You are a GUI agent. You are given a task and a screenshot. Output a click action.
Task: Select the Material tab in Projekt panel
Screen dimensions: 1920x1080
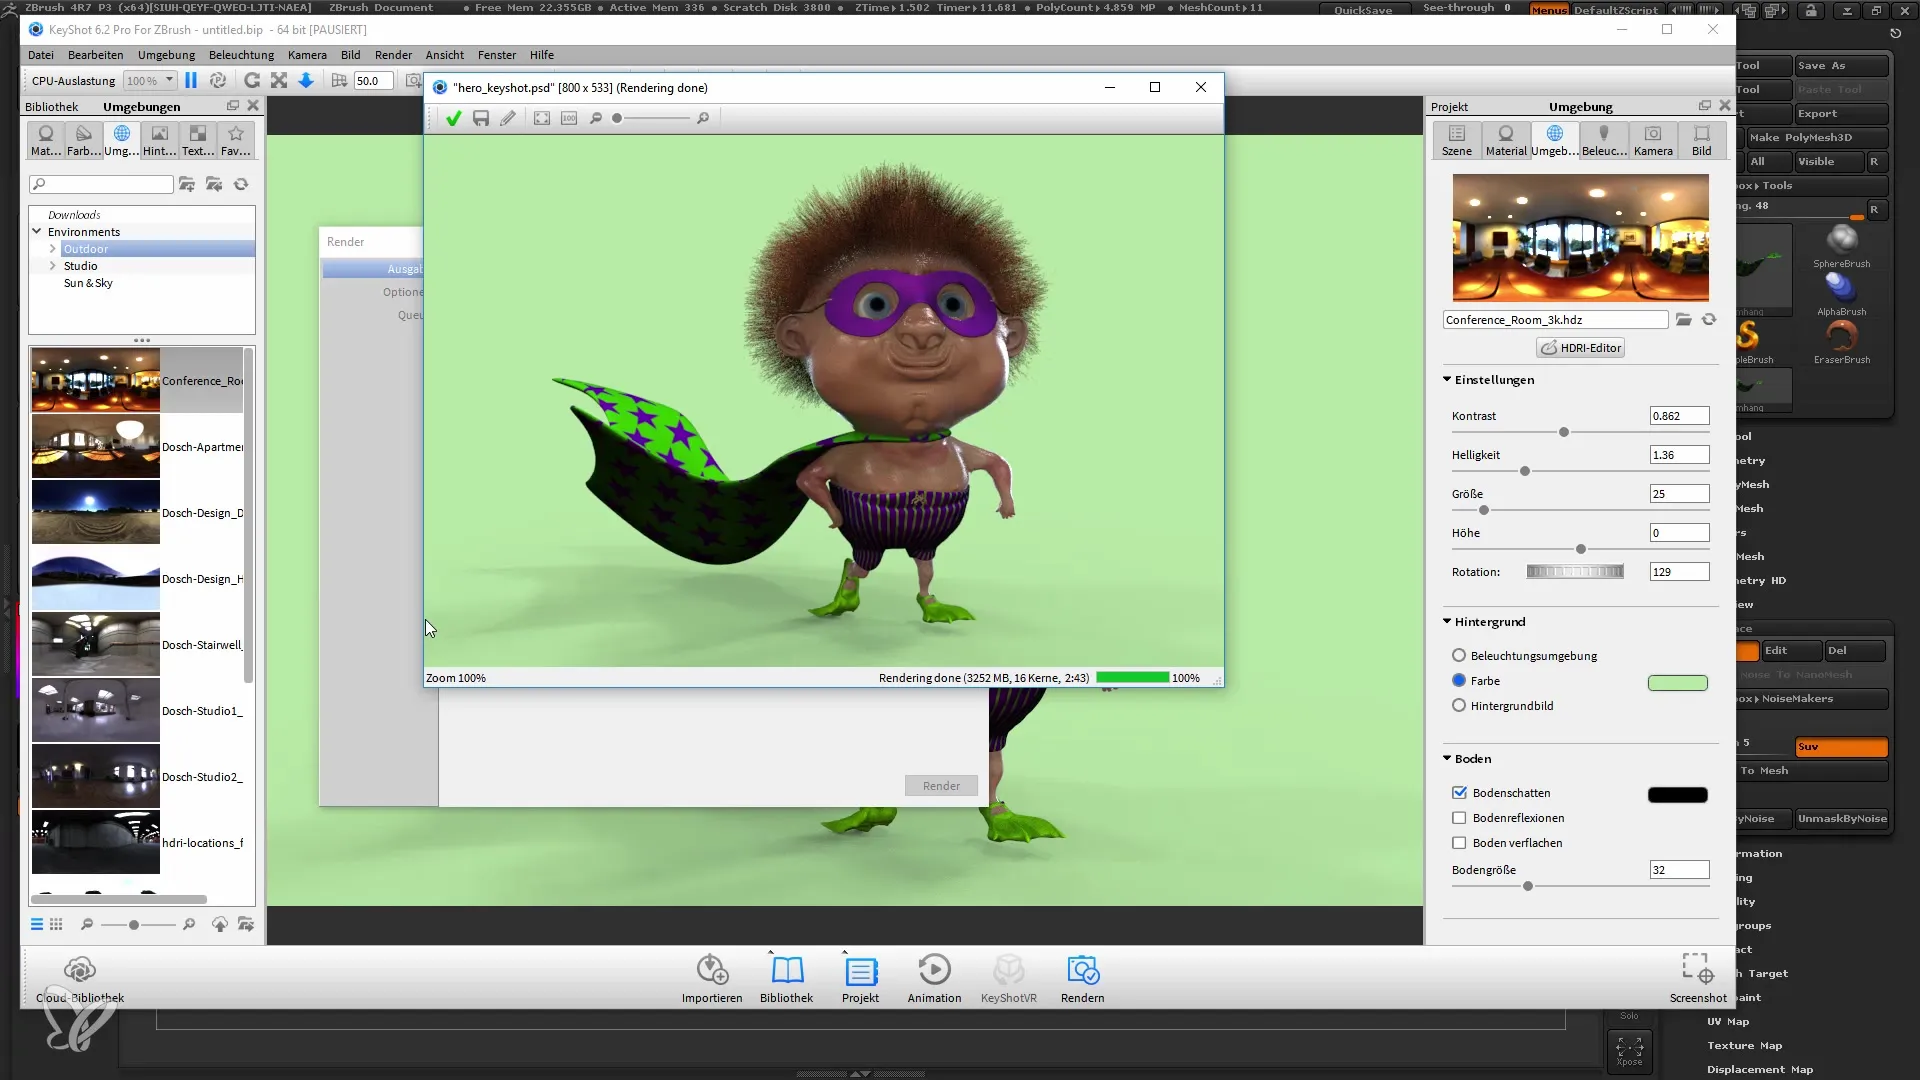tap(1506, 138)
